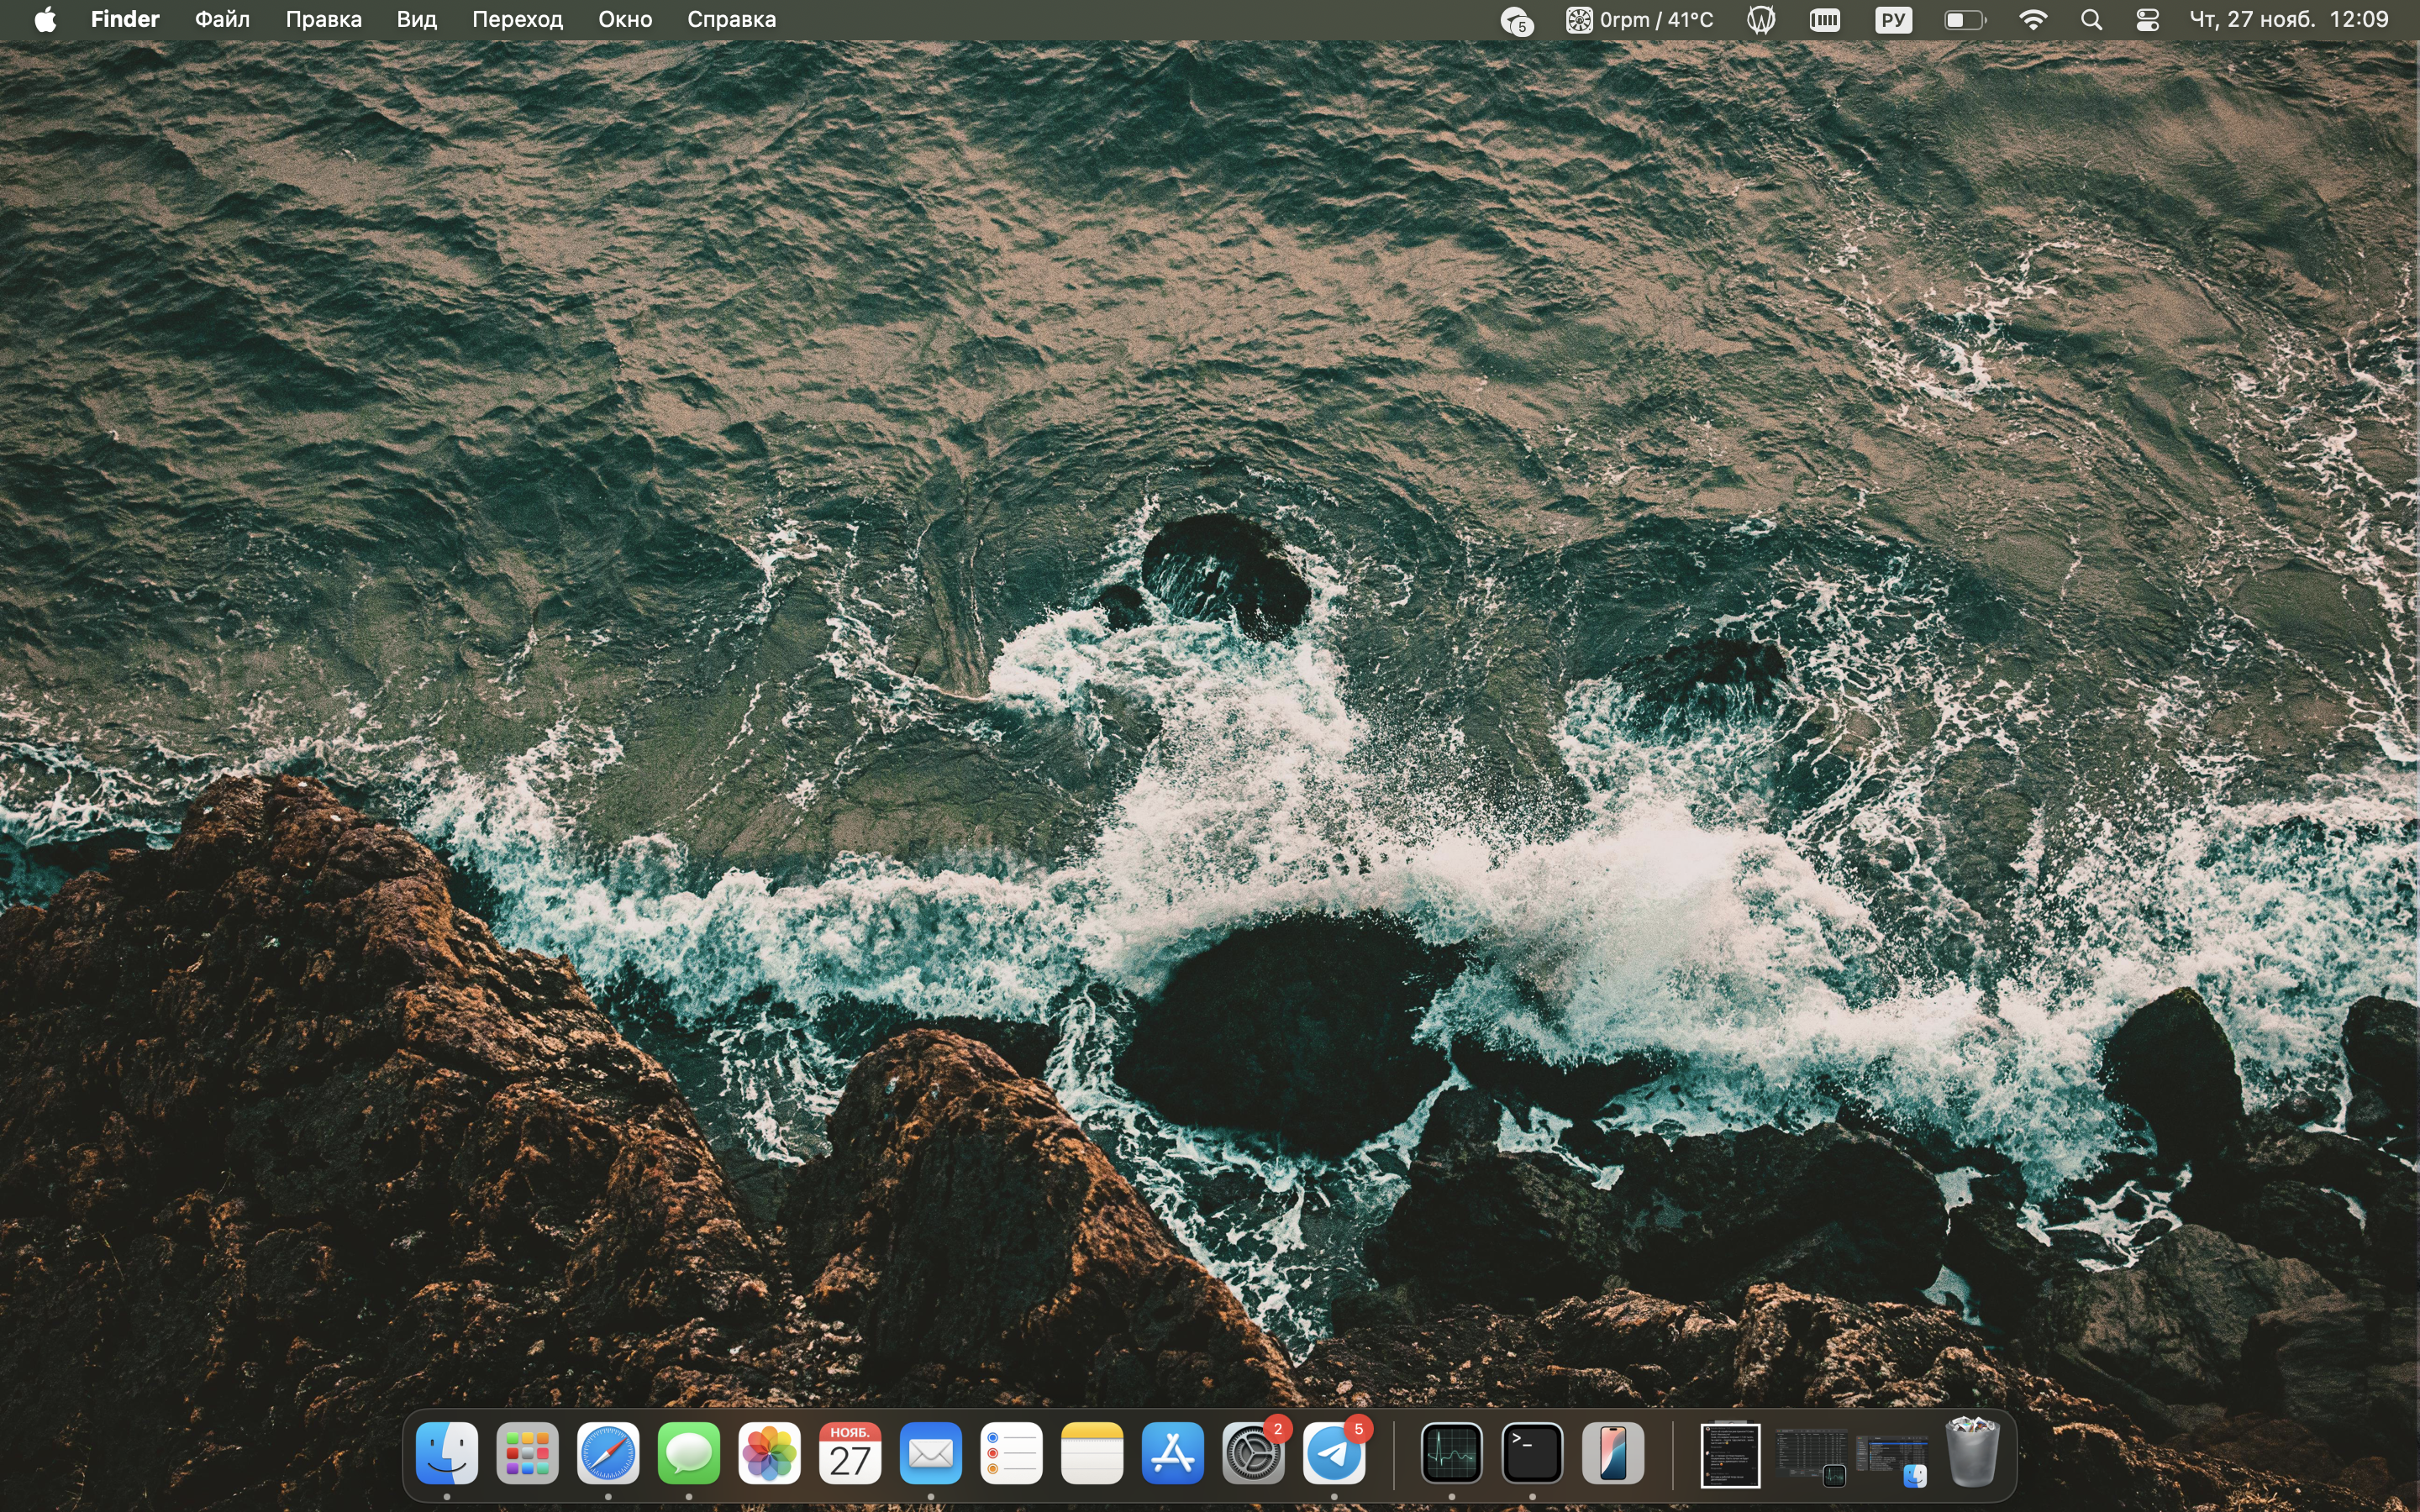Image resolution: width=2420 pixels, height=1512 pixels.
Task: Open the Trash in Dock
Action: click(1971, 1453)
